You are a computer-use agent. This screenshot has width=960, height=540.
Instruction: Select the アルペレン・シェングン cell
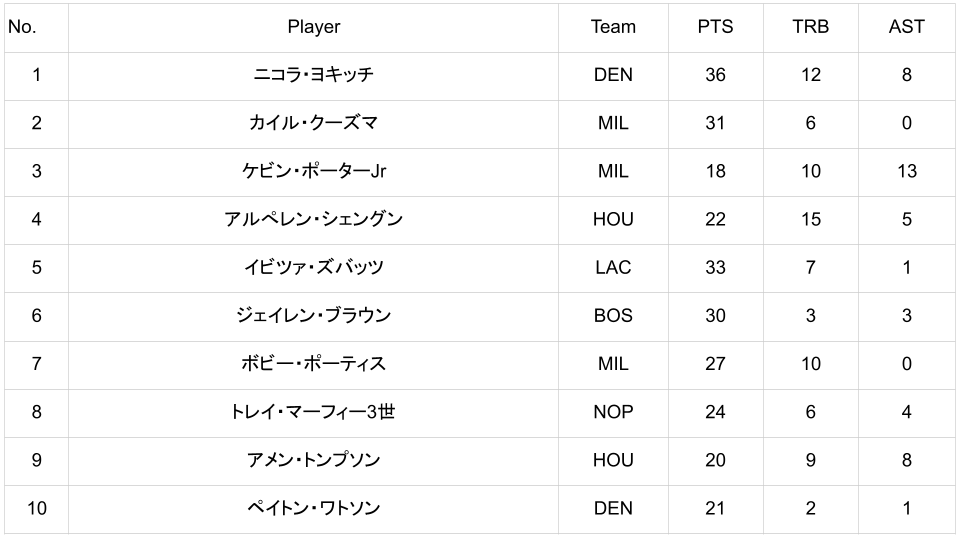click(x=313, y=219)
